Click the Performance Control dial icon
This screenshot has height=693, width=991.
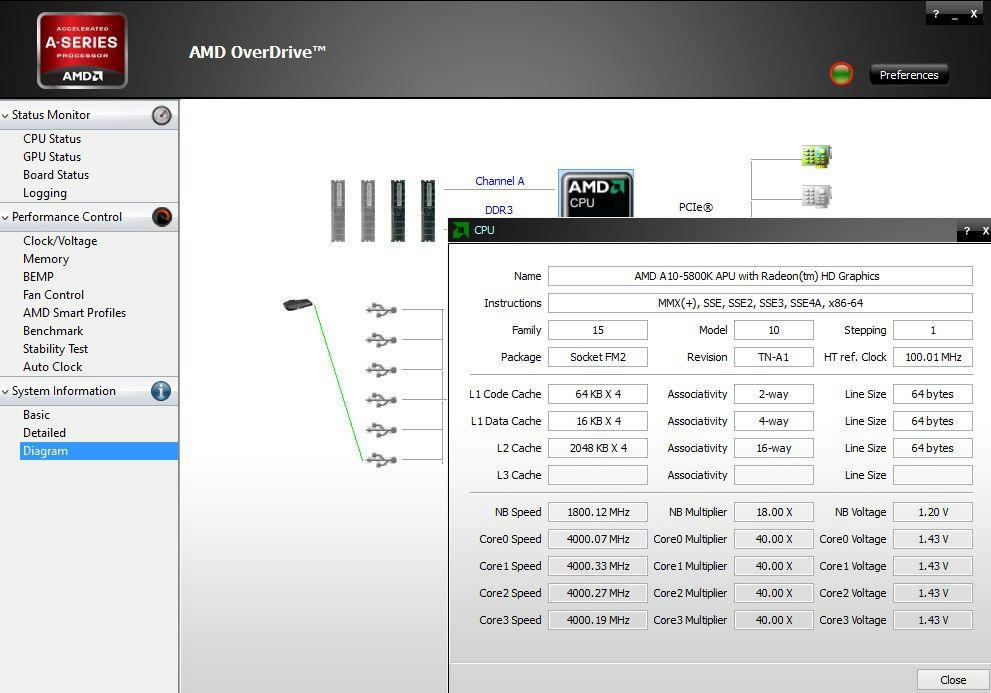162,217
